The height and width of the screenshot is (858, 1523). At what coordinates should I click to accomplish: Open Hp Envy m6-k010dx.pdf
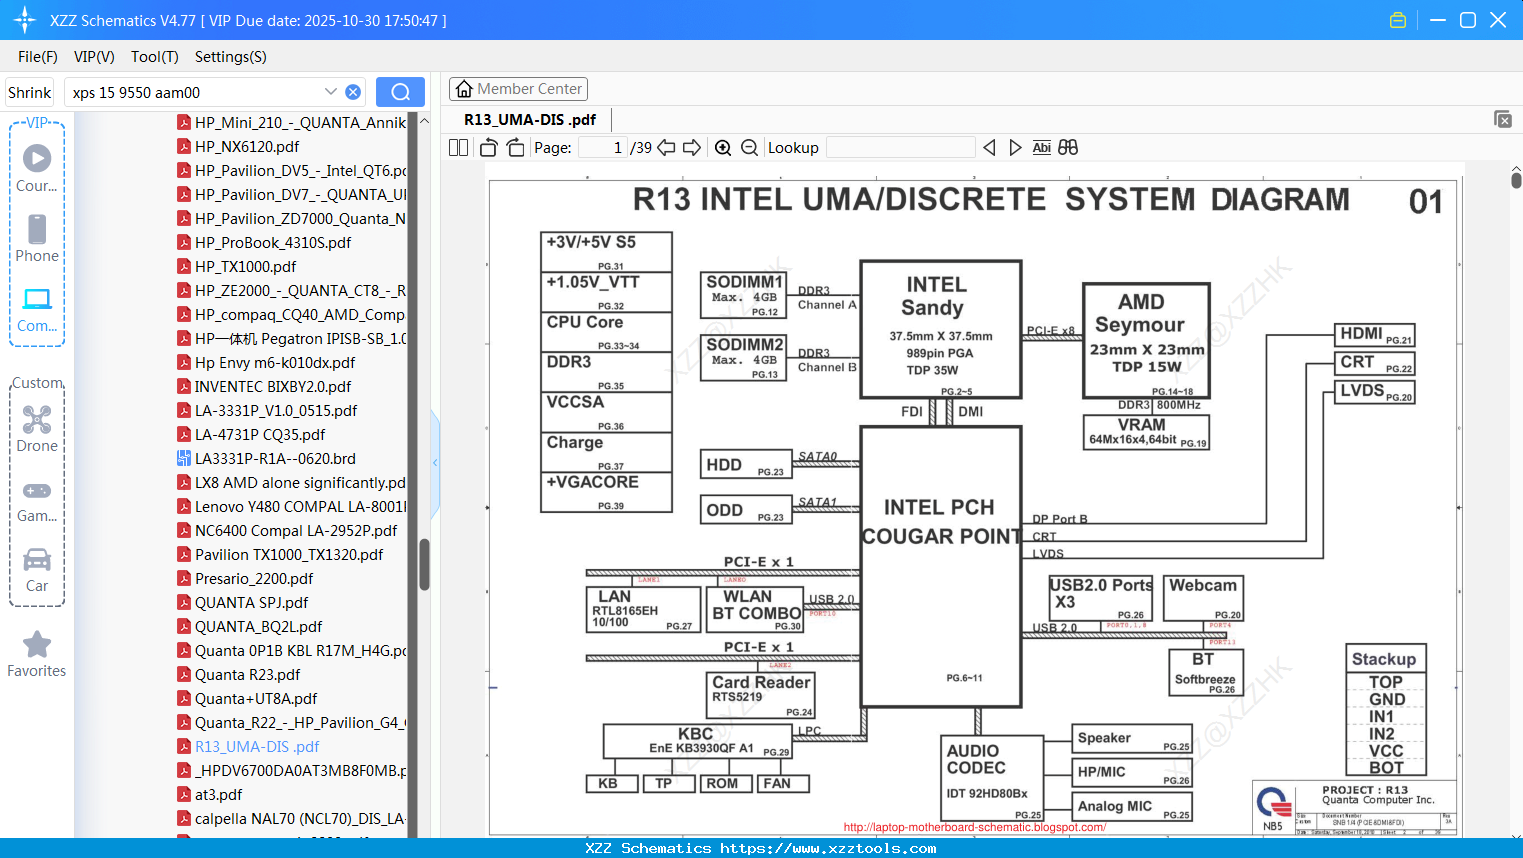[275, 362]
